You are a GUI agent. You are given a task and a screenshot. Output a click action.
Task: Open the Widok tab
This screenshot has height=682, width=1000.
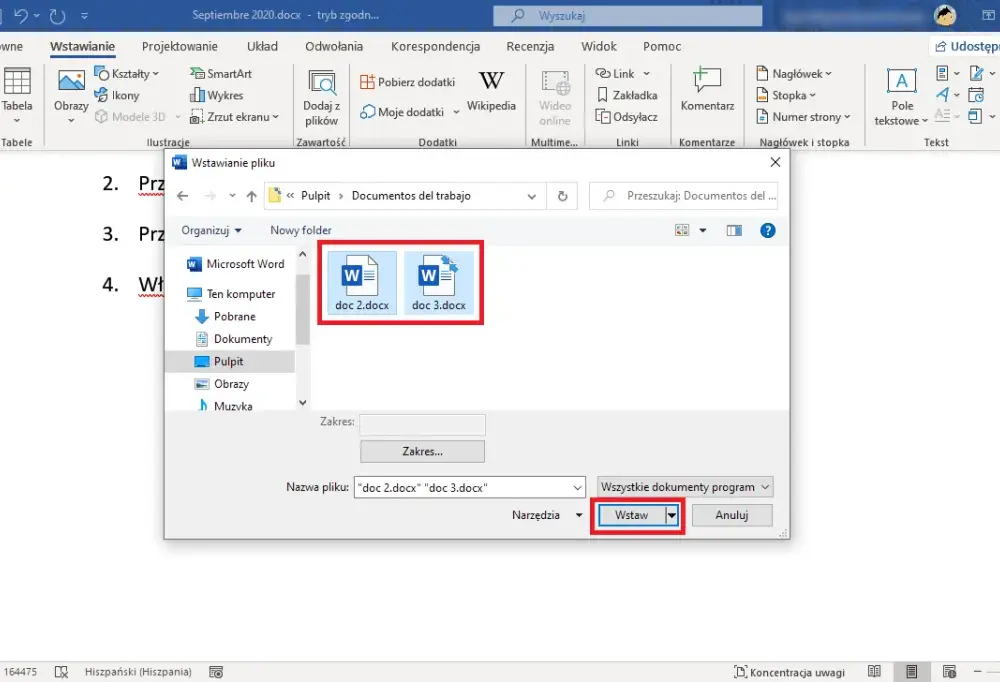[x=599, y=46]
